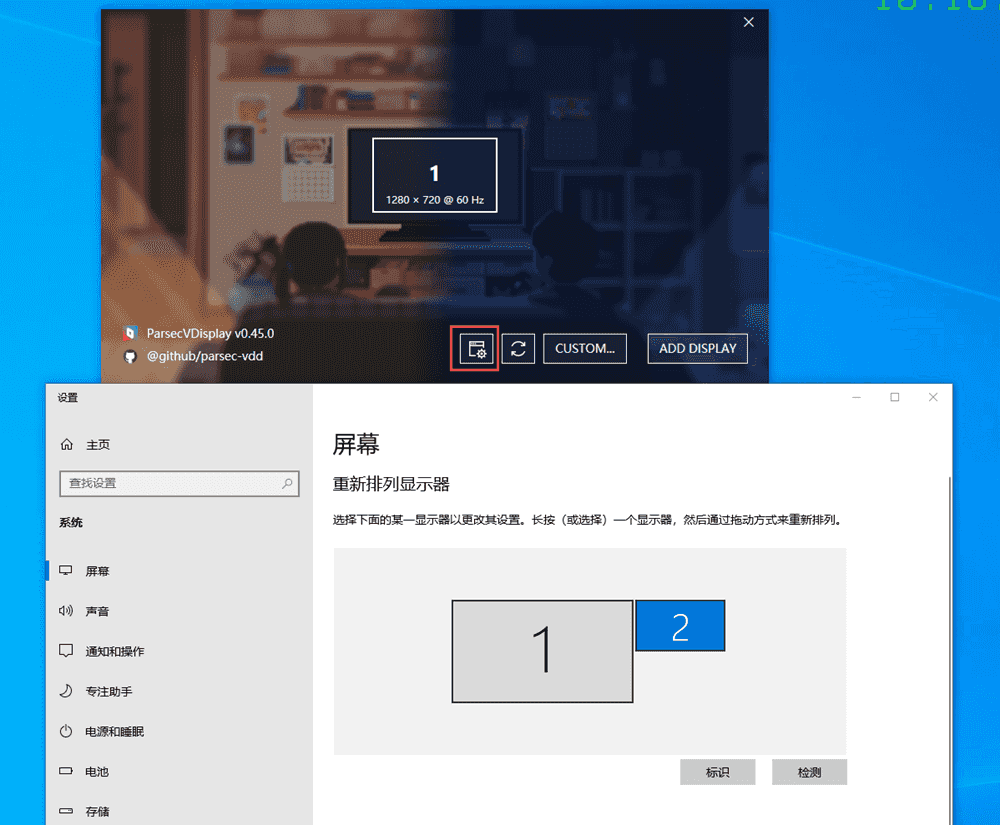Select monitor 2 in display arrangement

pos(680,626)
